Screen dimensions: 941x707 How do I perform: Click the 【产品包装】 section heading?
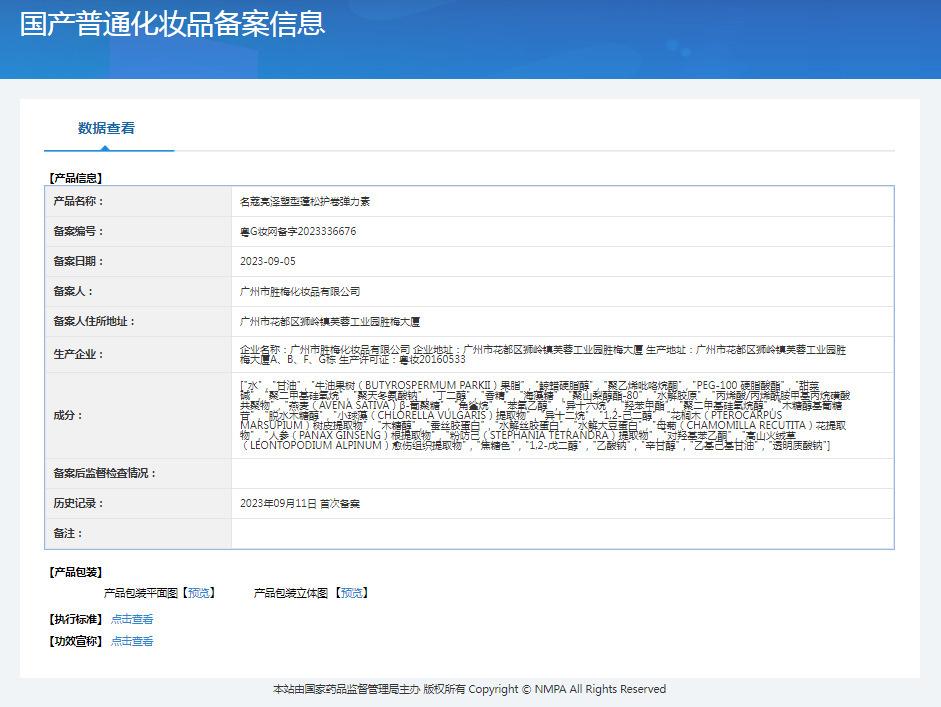point(76,572)
